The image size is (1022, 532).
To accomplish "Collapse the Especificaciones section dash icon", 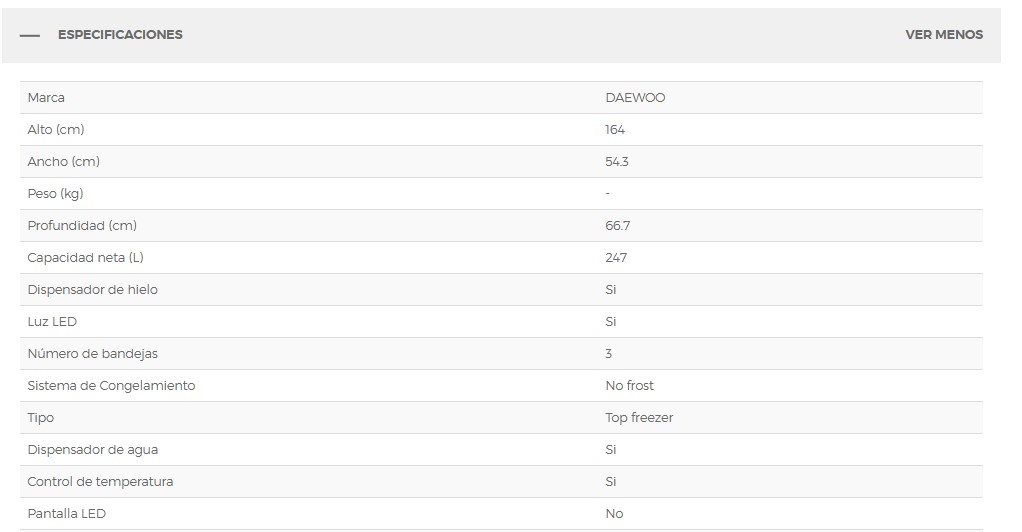I will tap(30, 35).
